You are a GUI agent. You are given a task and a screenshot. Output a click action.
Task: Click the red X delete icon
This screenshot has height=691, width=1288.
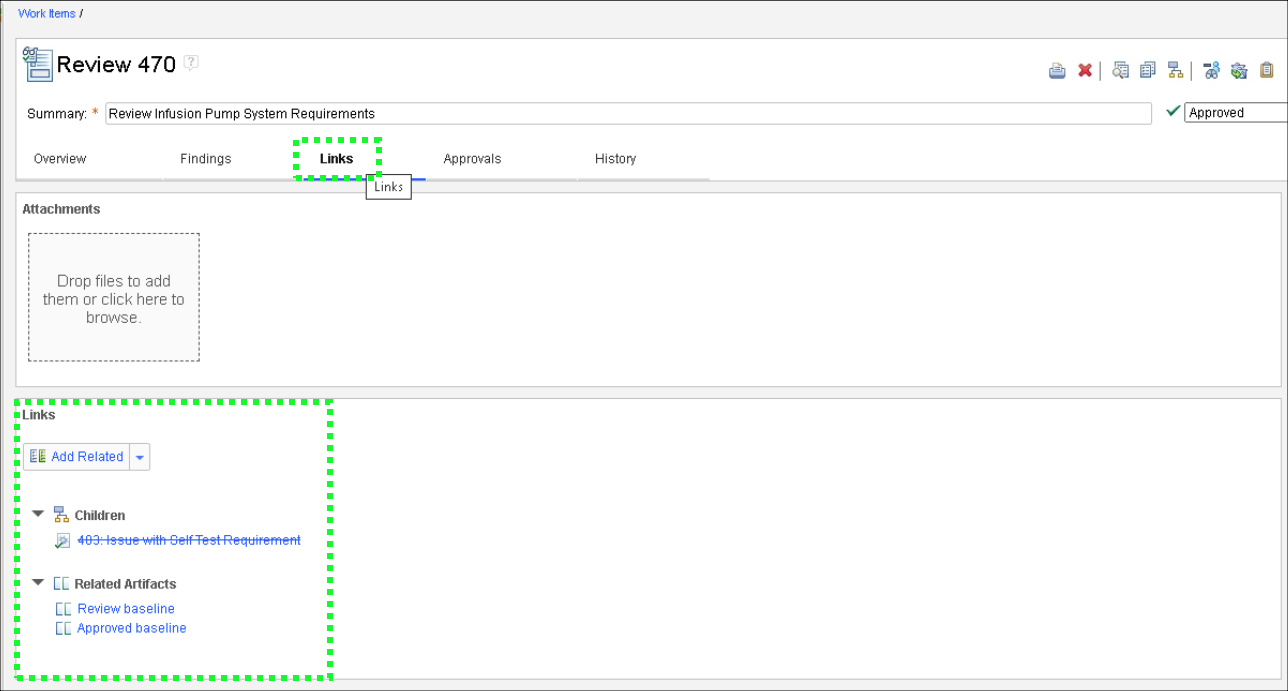click(x=1085, y=70)
